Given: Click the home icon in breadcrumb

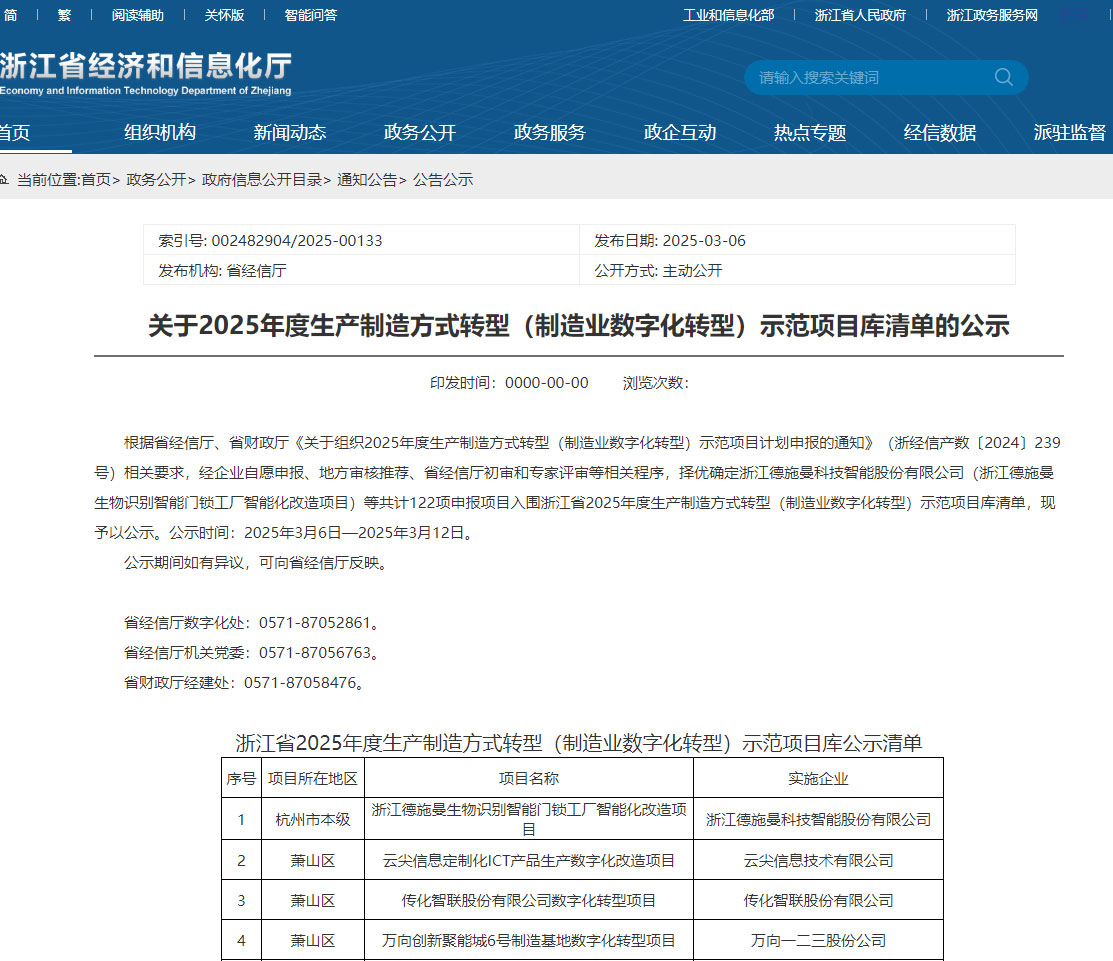Looking at the screenshot, I should click(4, 180).
